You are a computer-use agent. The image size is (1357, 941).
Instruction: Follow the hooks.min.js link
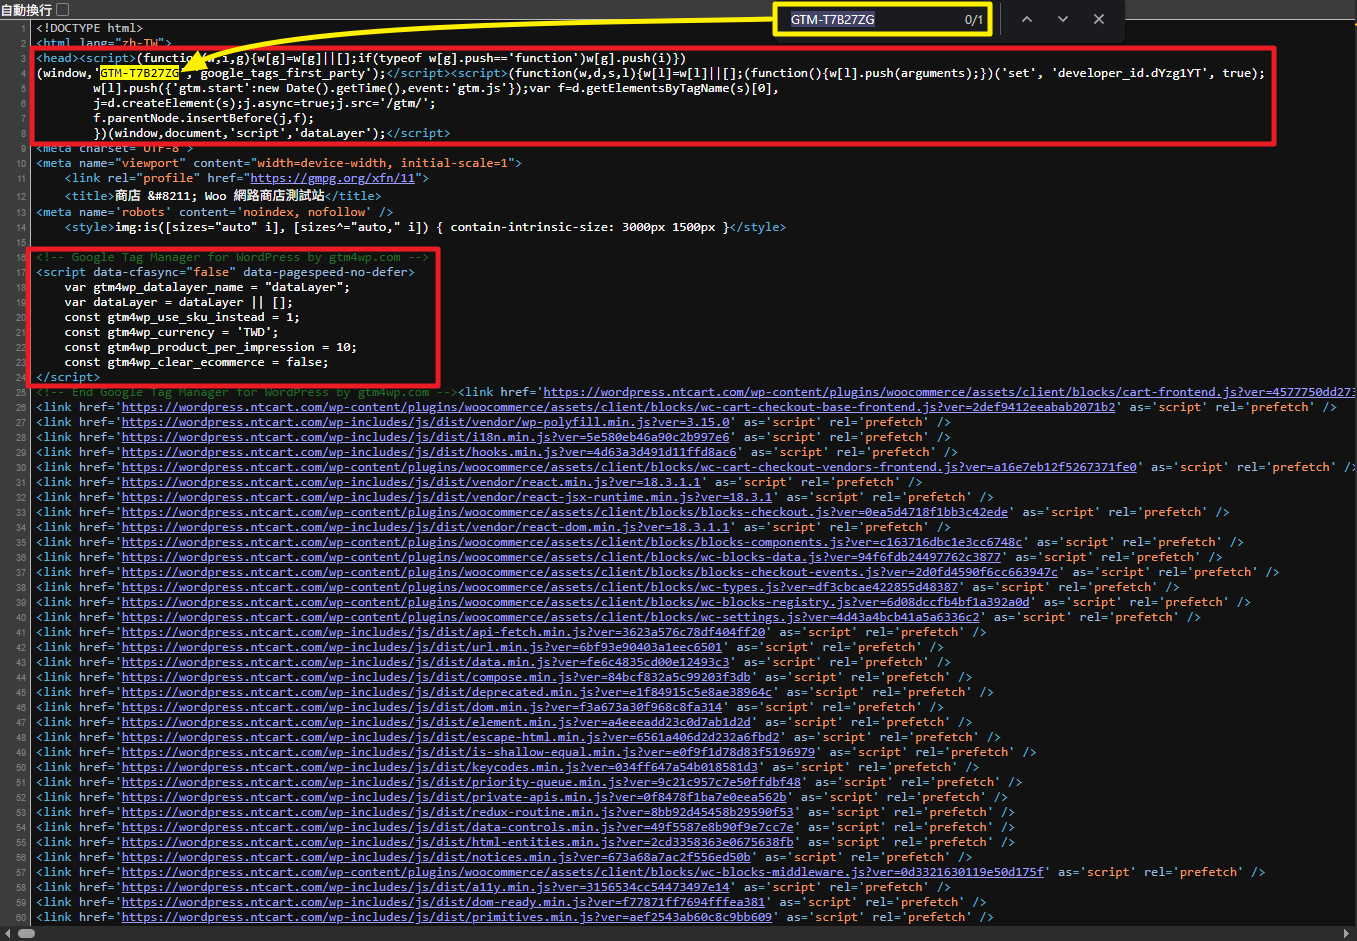click(x=429, y=452)
